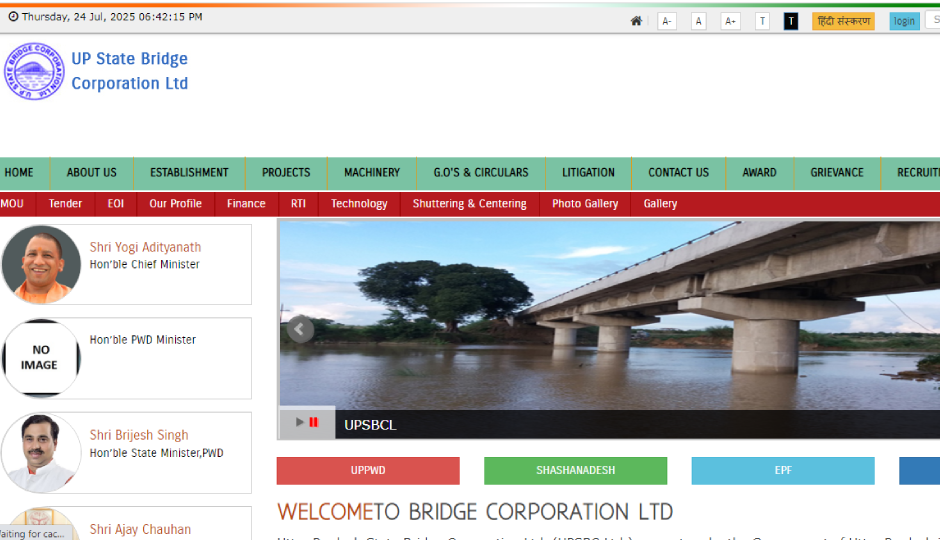Expand the PROJECTS menu
Screen dimensions: 940x540
pyautogui.click(x=286, y=172)
